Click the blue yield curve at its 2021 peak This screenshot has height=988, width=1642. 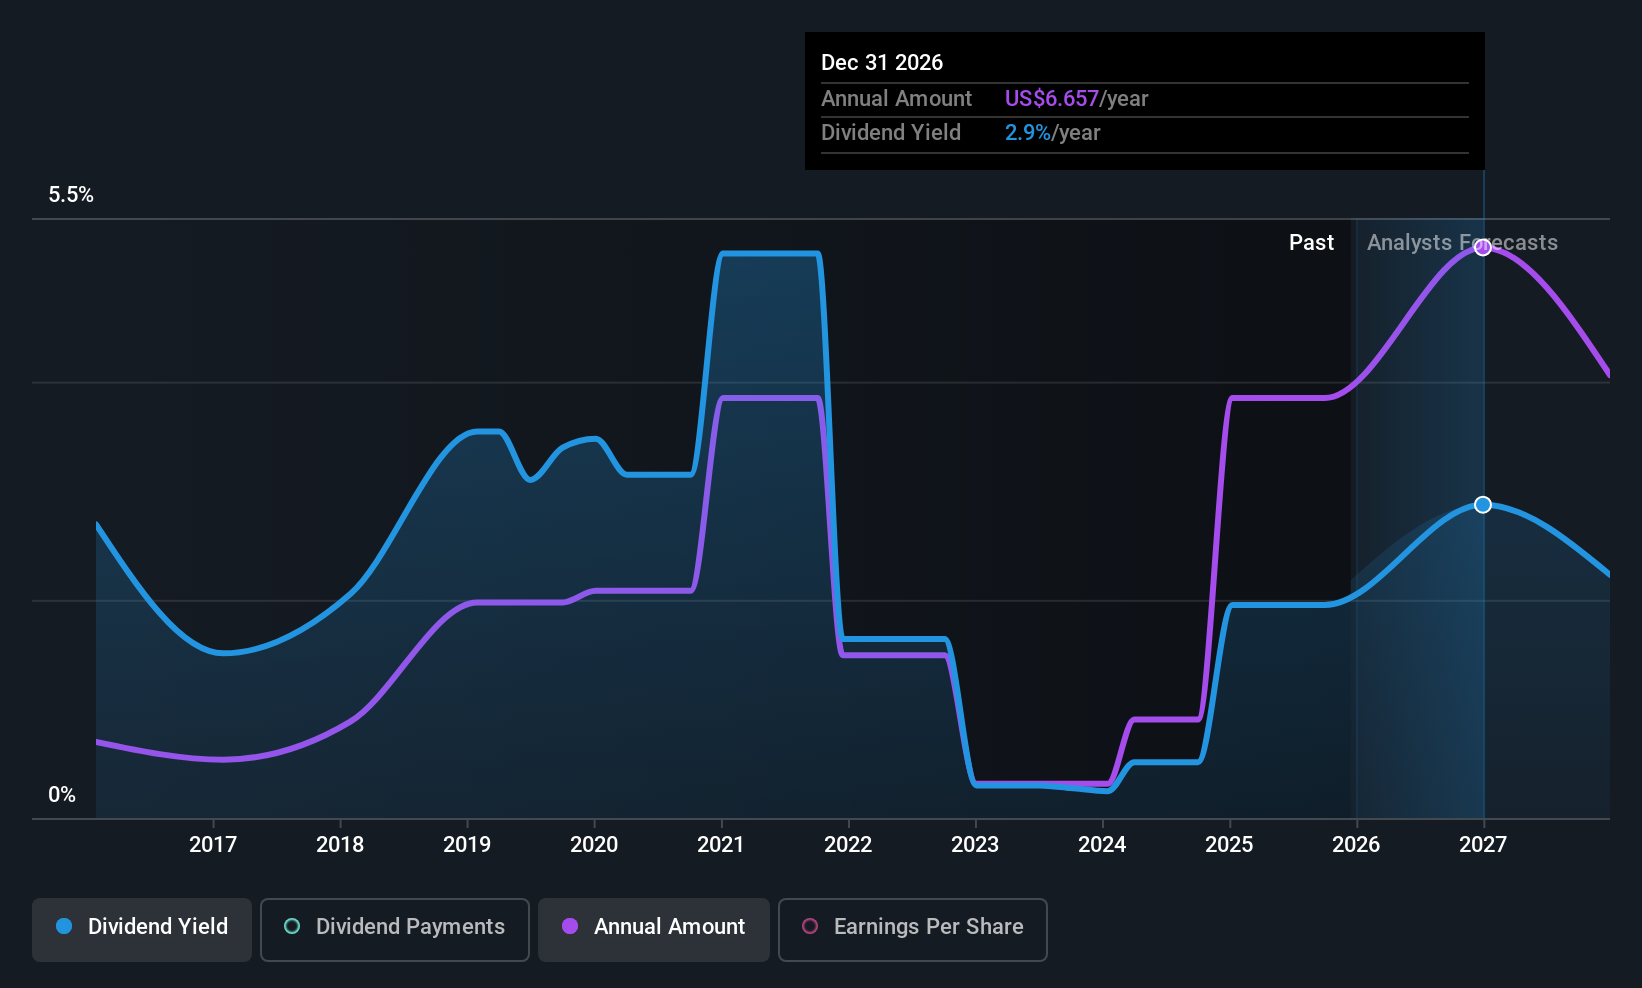[768, 253]
